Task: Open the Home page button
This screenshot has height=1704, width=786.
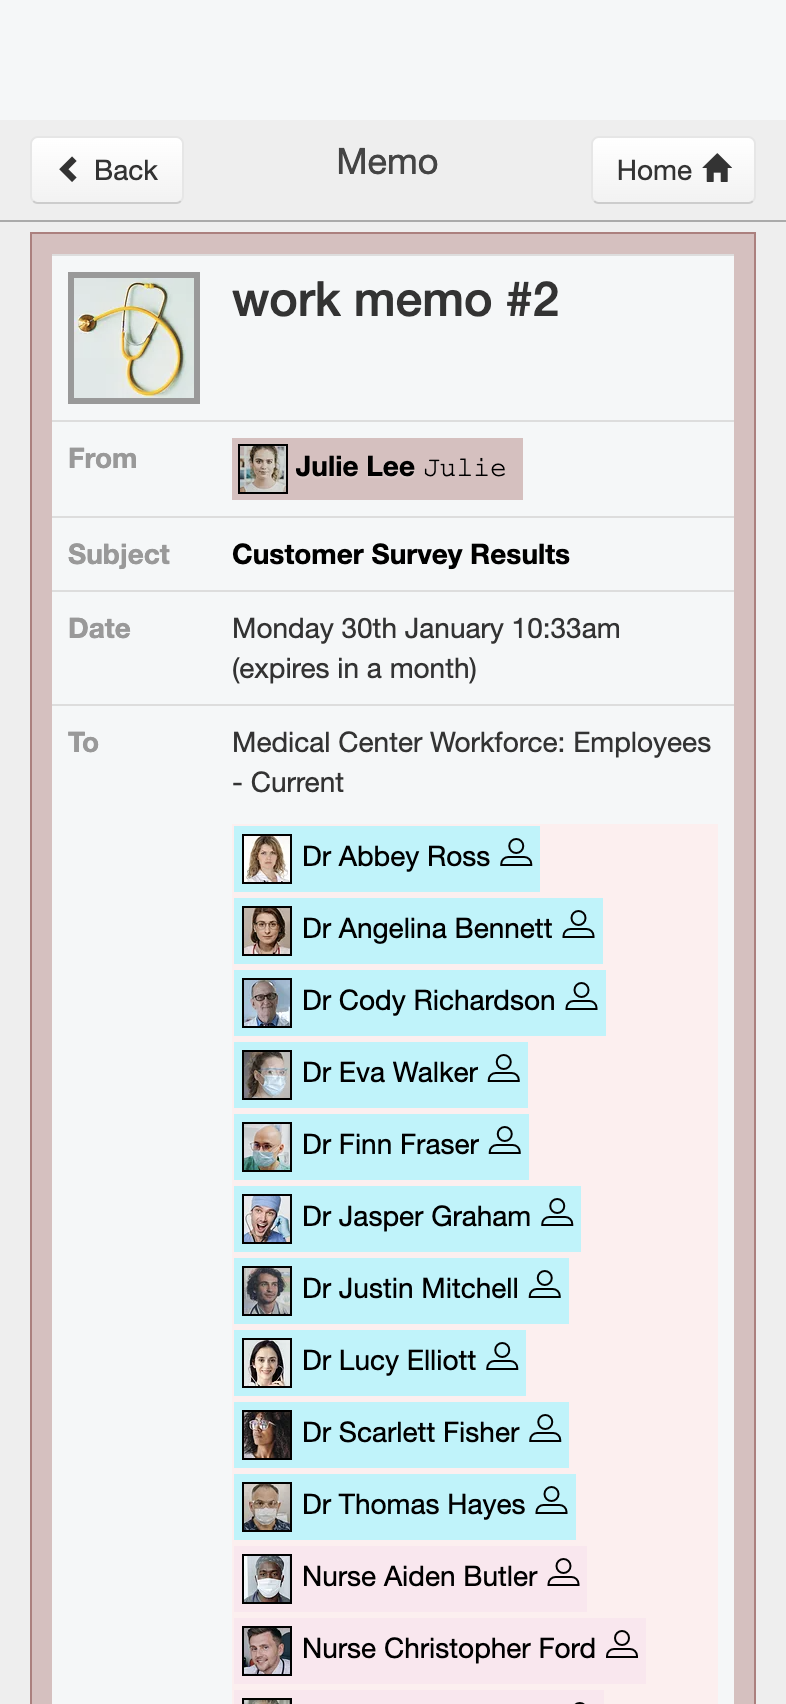Action: point(673,170)
